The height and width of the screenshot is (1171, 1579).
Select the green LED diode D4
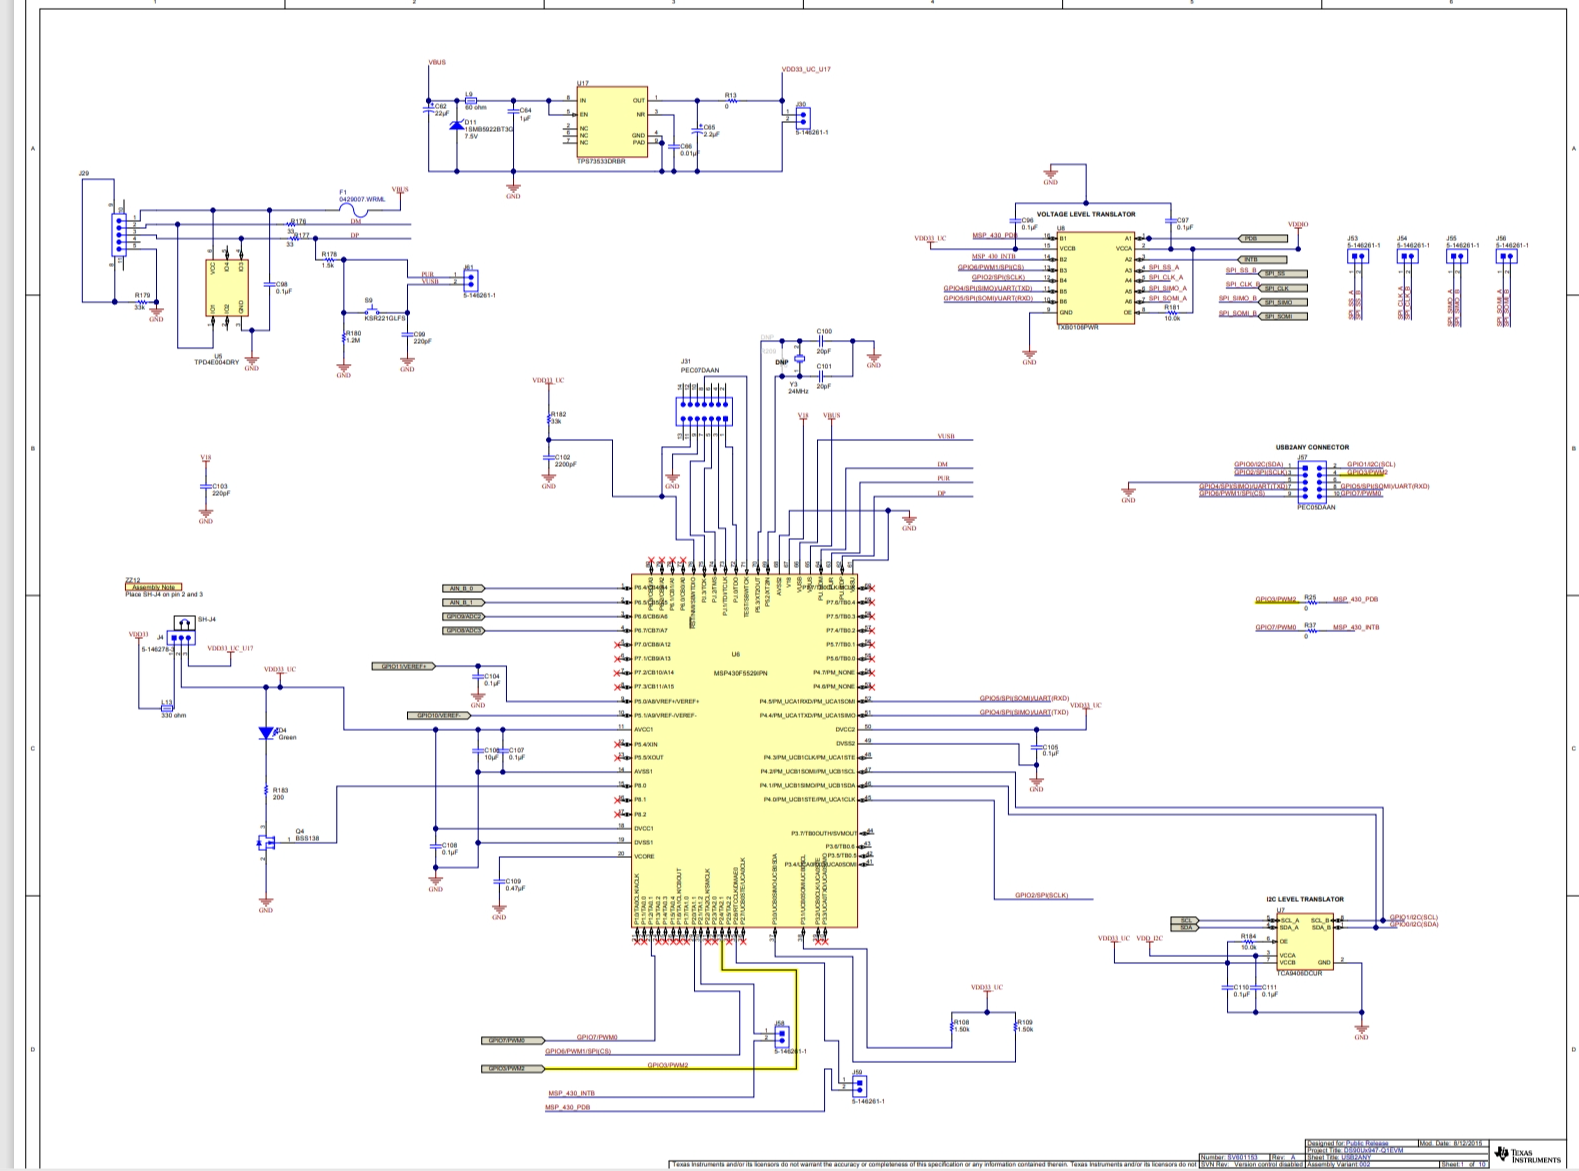coord(266,733)
